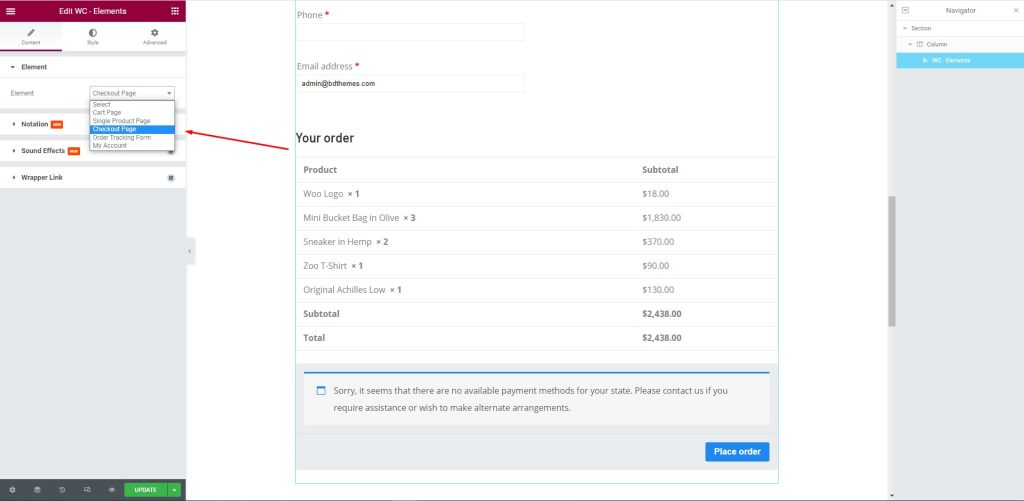Switch to the Style tab

coord(93,37)
